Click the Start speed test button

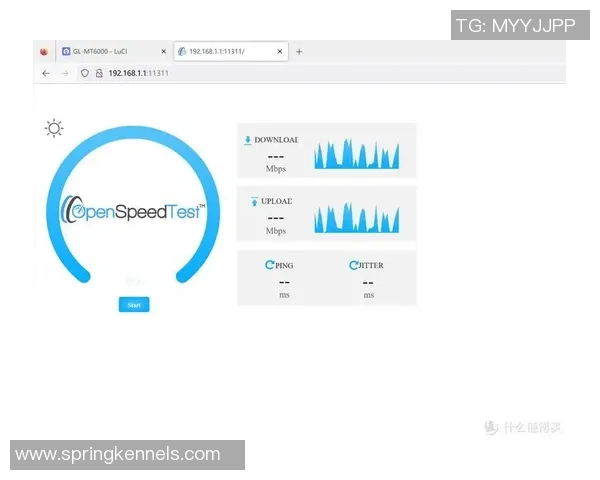[x=134, y=304]
